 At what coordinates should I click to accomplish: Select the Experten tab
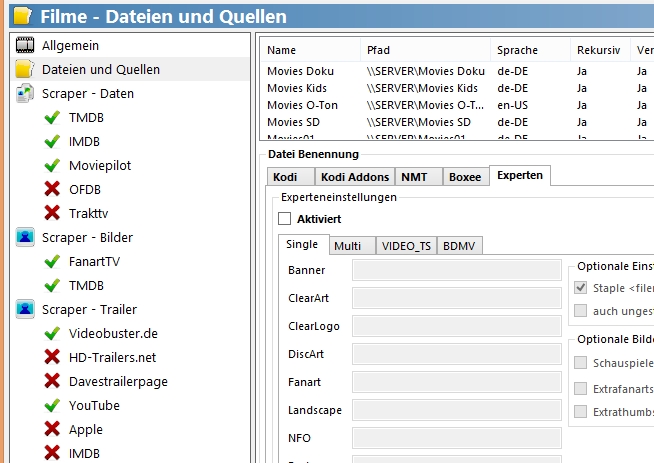[520, 175]
